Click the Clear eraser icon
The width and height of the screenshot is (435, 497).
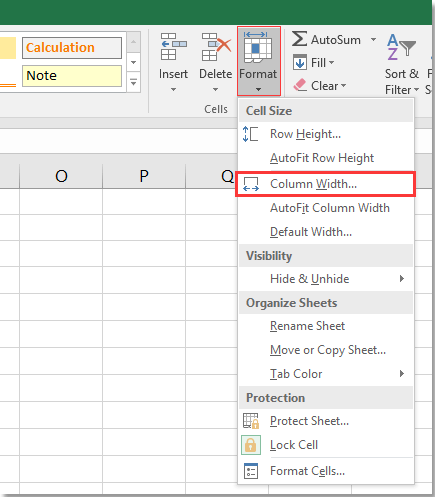300,85
